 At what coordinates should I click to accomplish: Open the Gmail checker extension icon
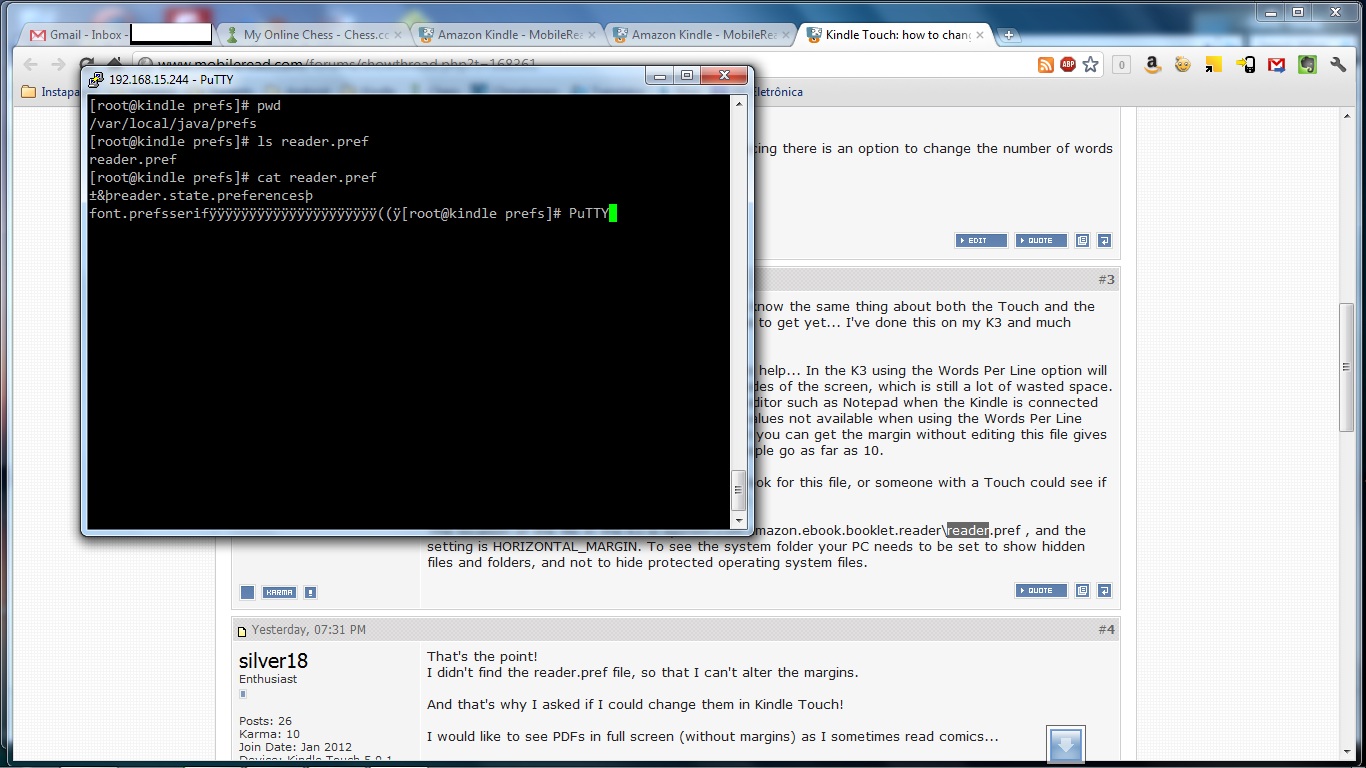[x=1276, y=65]
